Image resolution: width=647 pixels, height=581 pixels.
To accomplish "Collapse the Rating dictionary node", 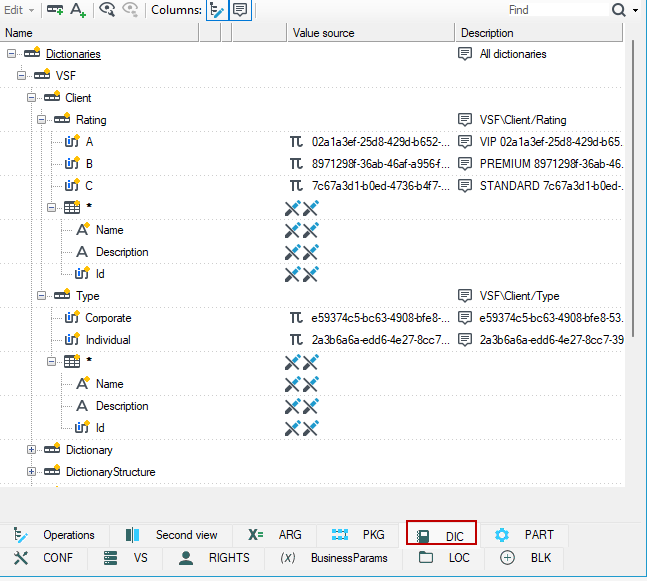I will click(x=41, y=120).
